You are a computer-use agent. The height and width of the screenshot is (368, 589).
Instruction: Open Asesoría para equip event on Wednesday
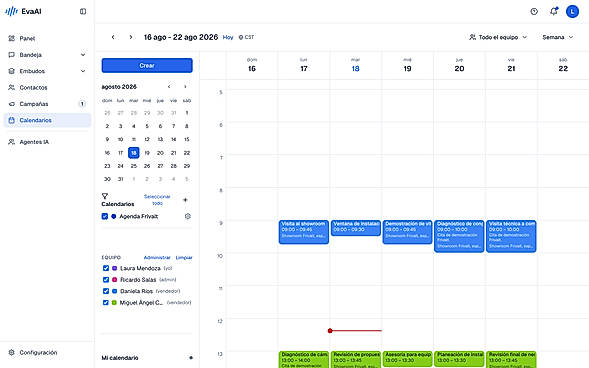407,360
